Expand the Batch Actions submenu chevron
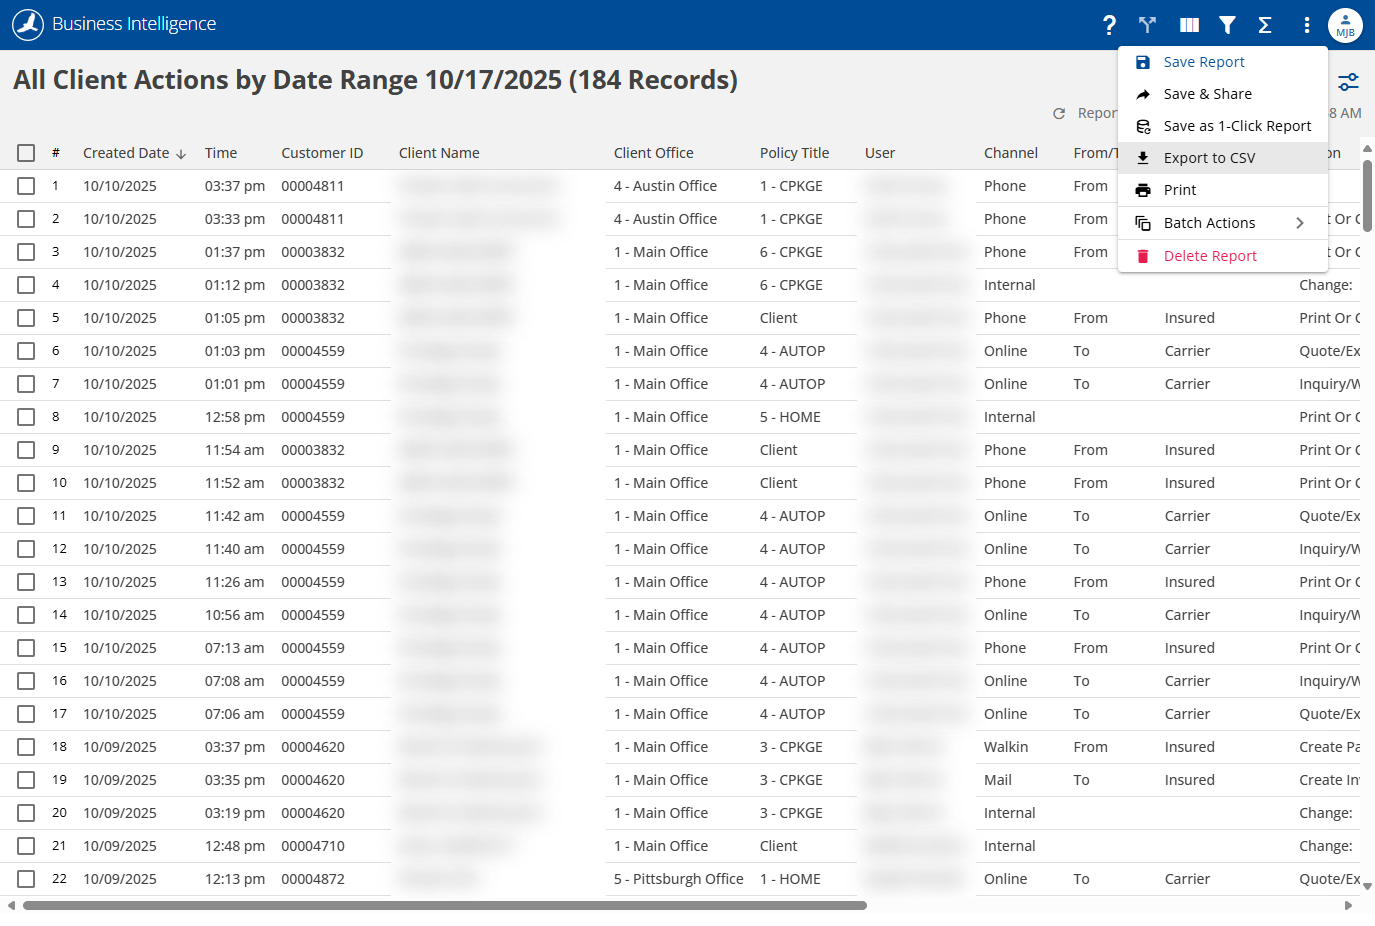The width and height of the screenshot is (1375, 926). click(x=1300, y=223)
